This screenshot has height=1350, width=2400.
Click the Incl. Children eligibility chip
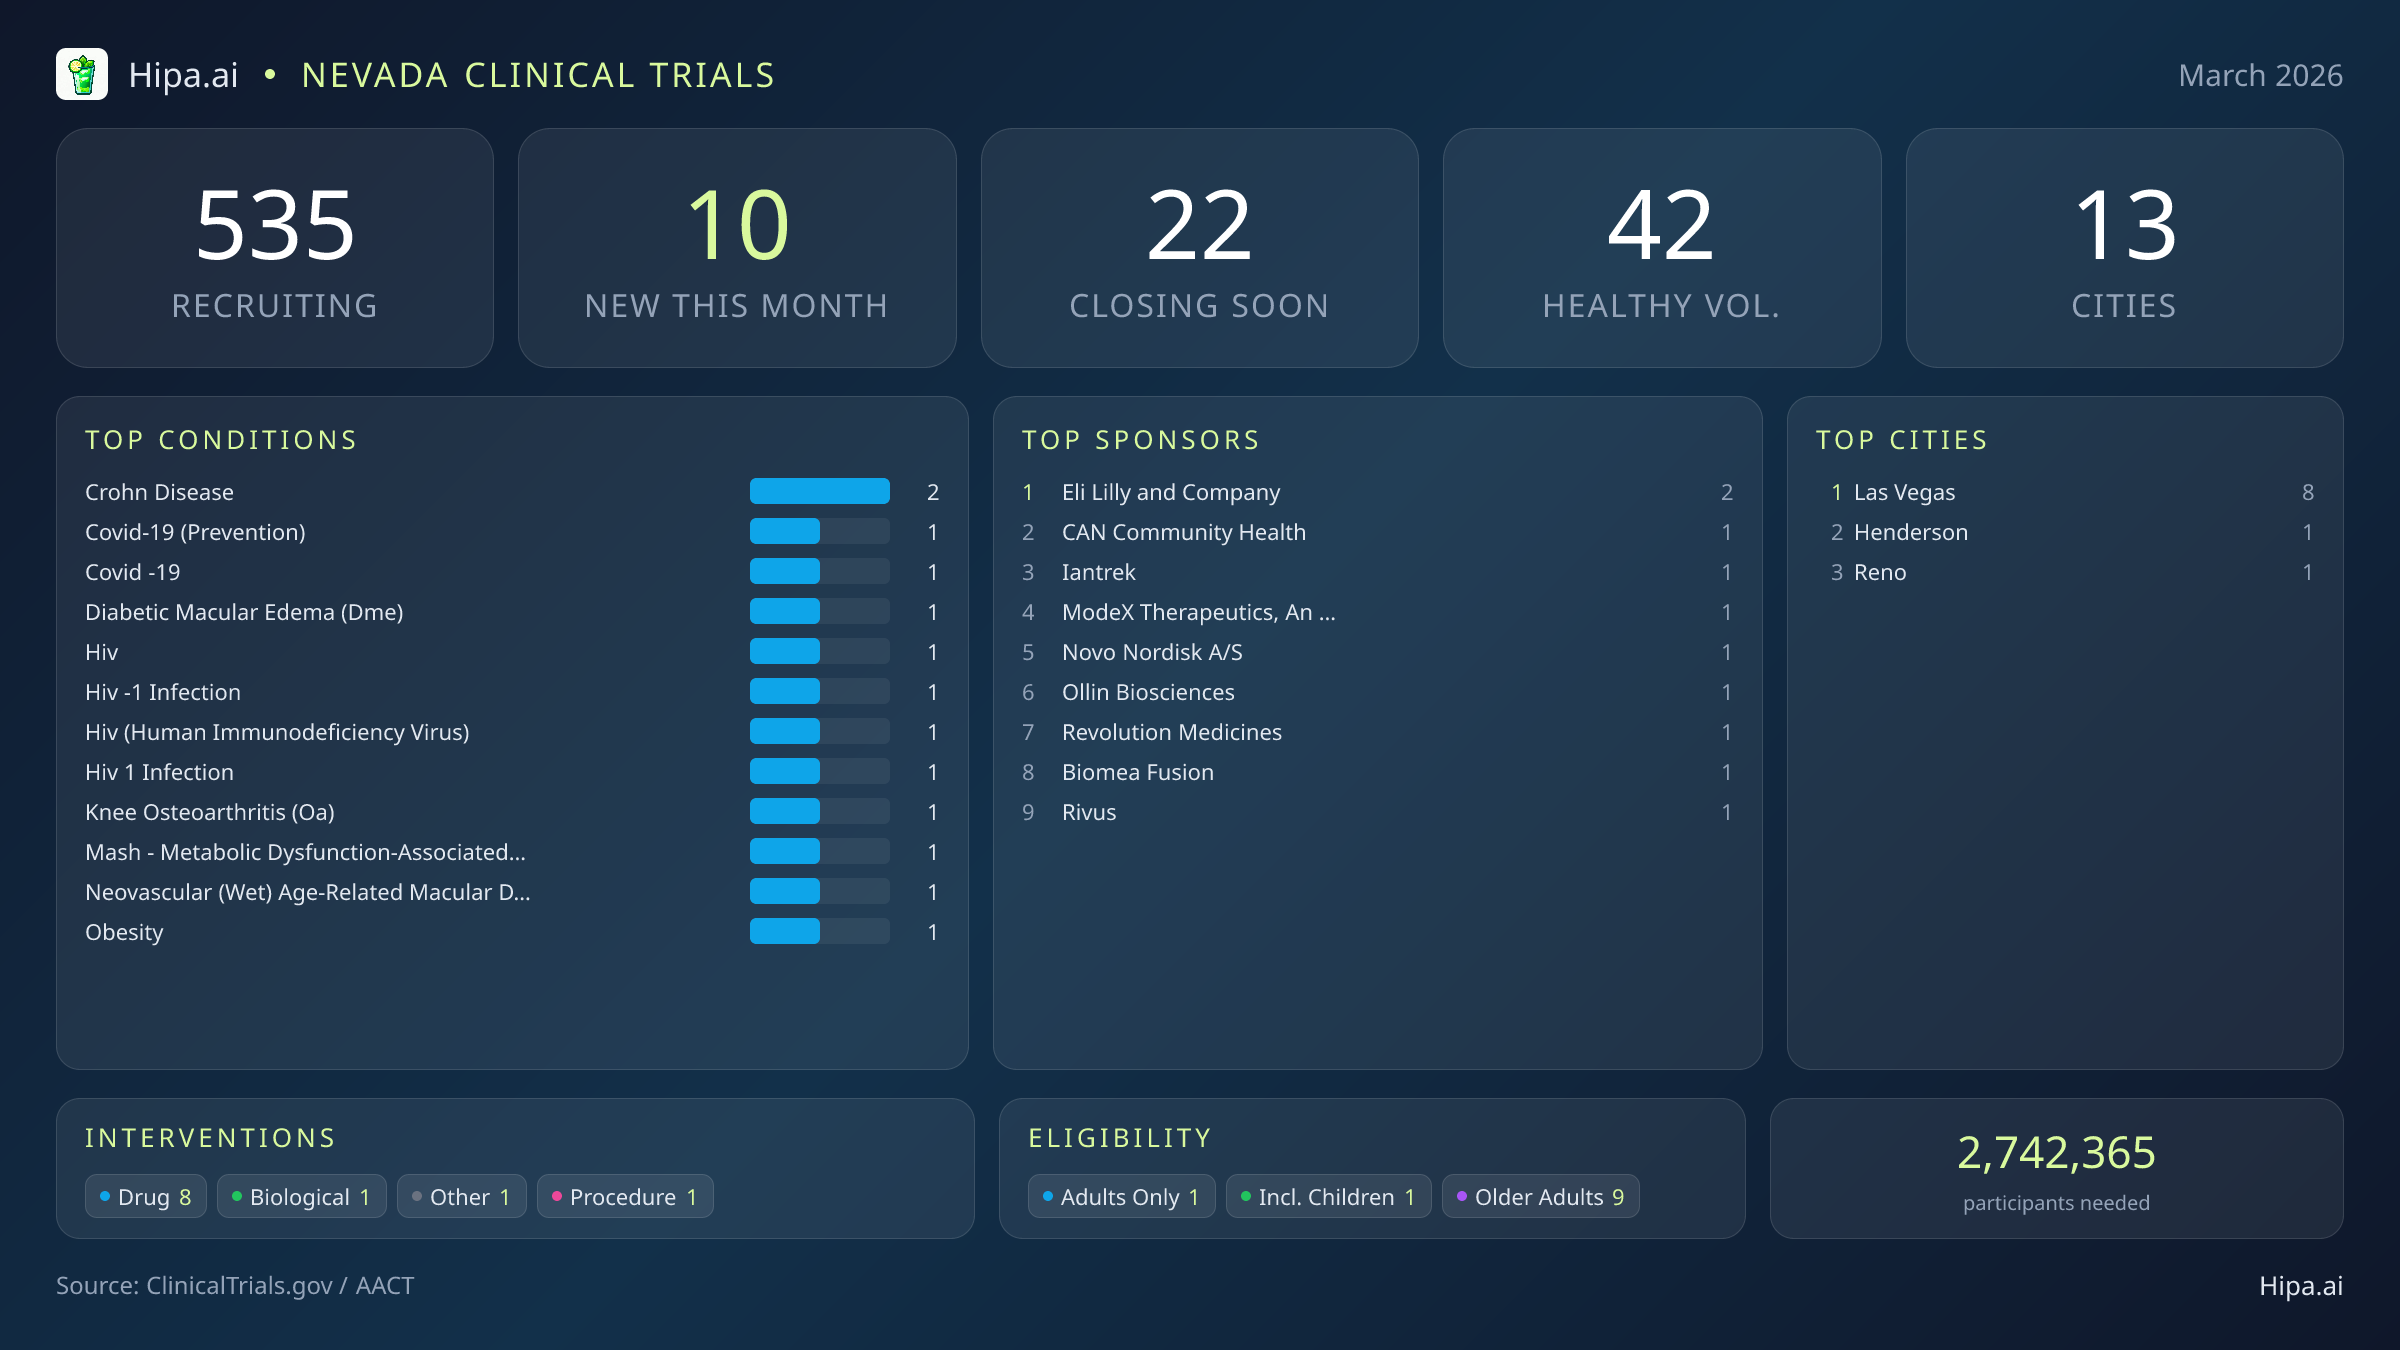click(1327, 1196)
